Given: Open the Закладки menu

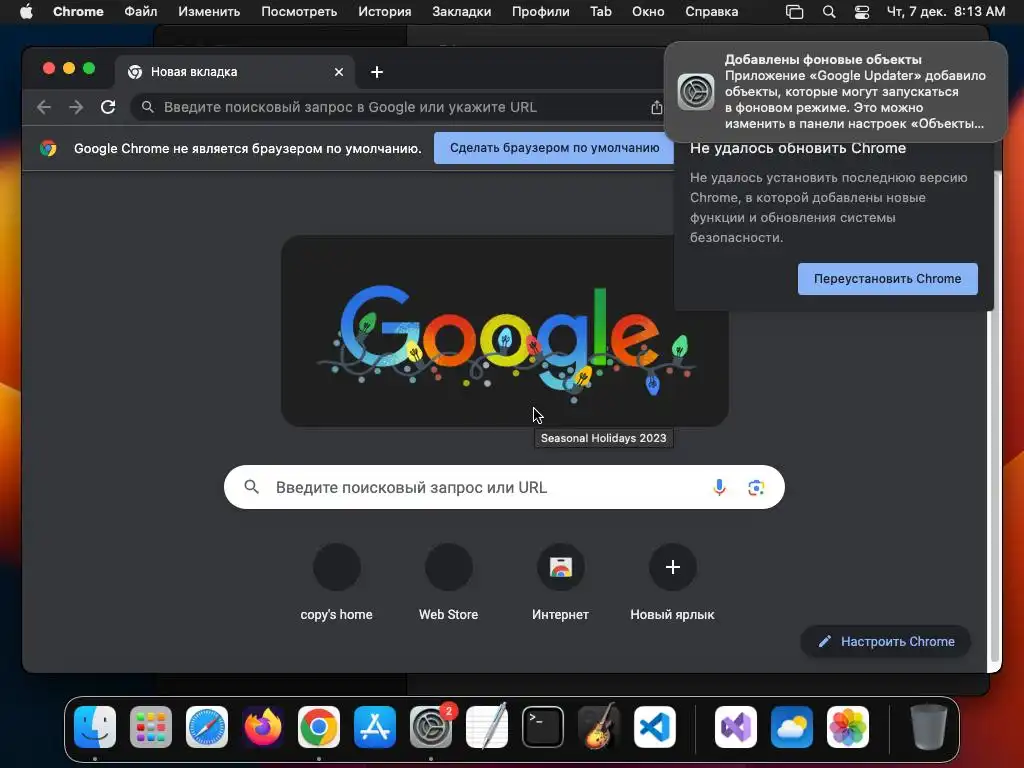Looking at the screenshot, I should tap(462, 12).
